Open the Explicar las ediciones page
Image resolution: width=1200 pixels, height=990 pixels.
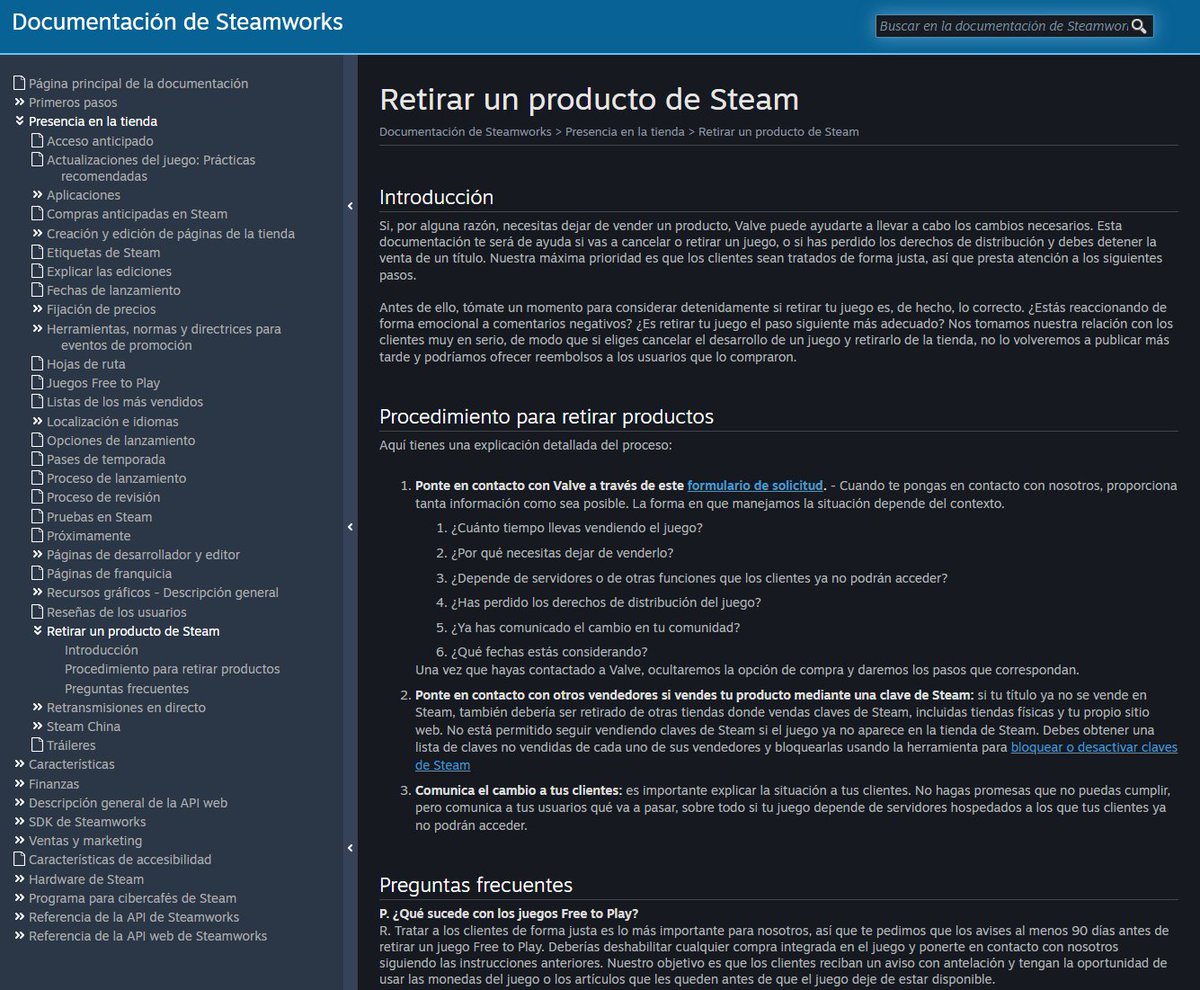coord(109,272)
